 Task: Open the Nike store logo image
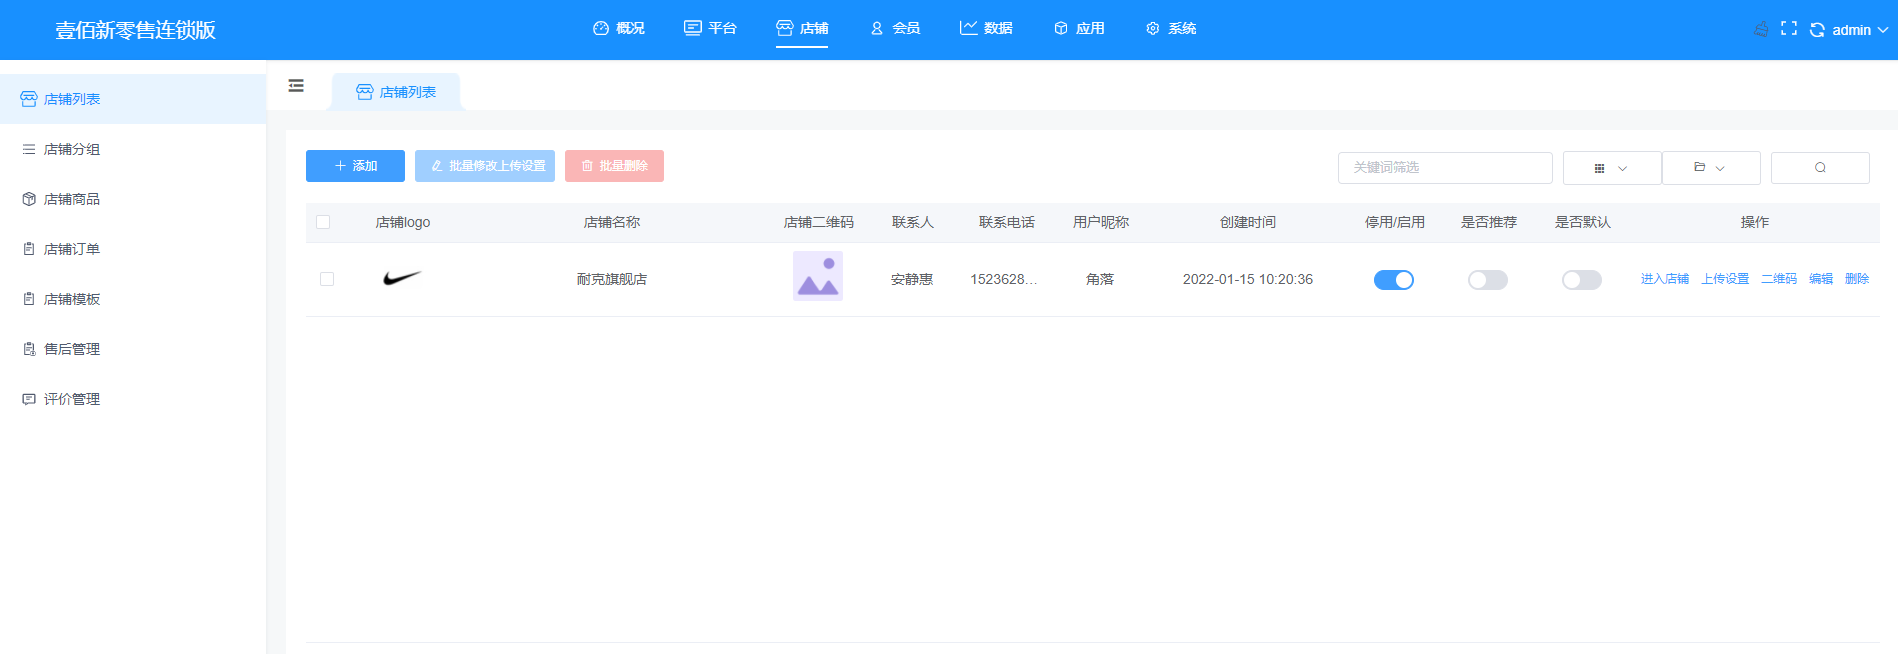[403, 278]
